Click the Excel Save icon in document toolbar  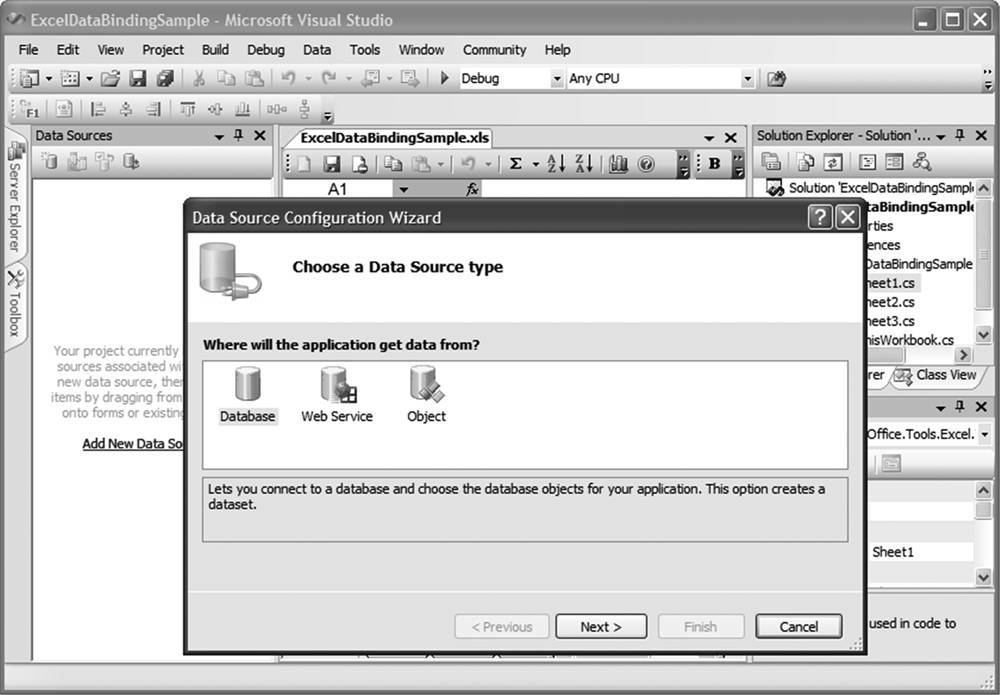tap(332, 165)
